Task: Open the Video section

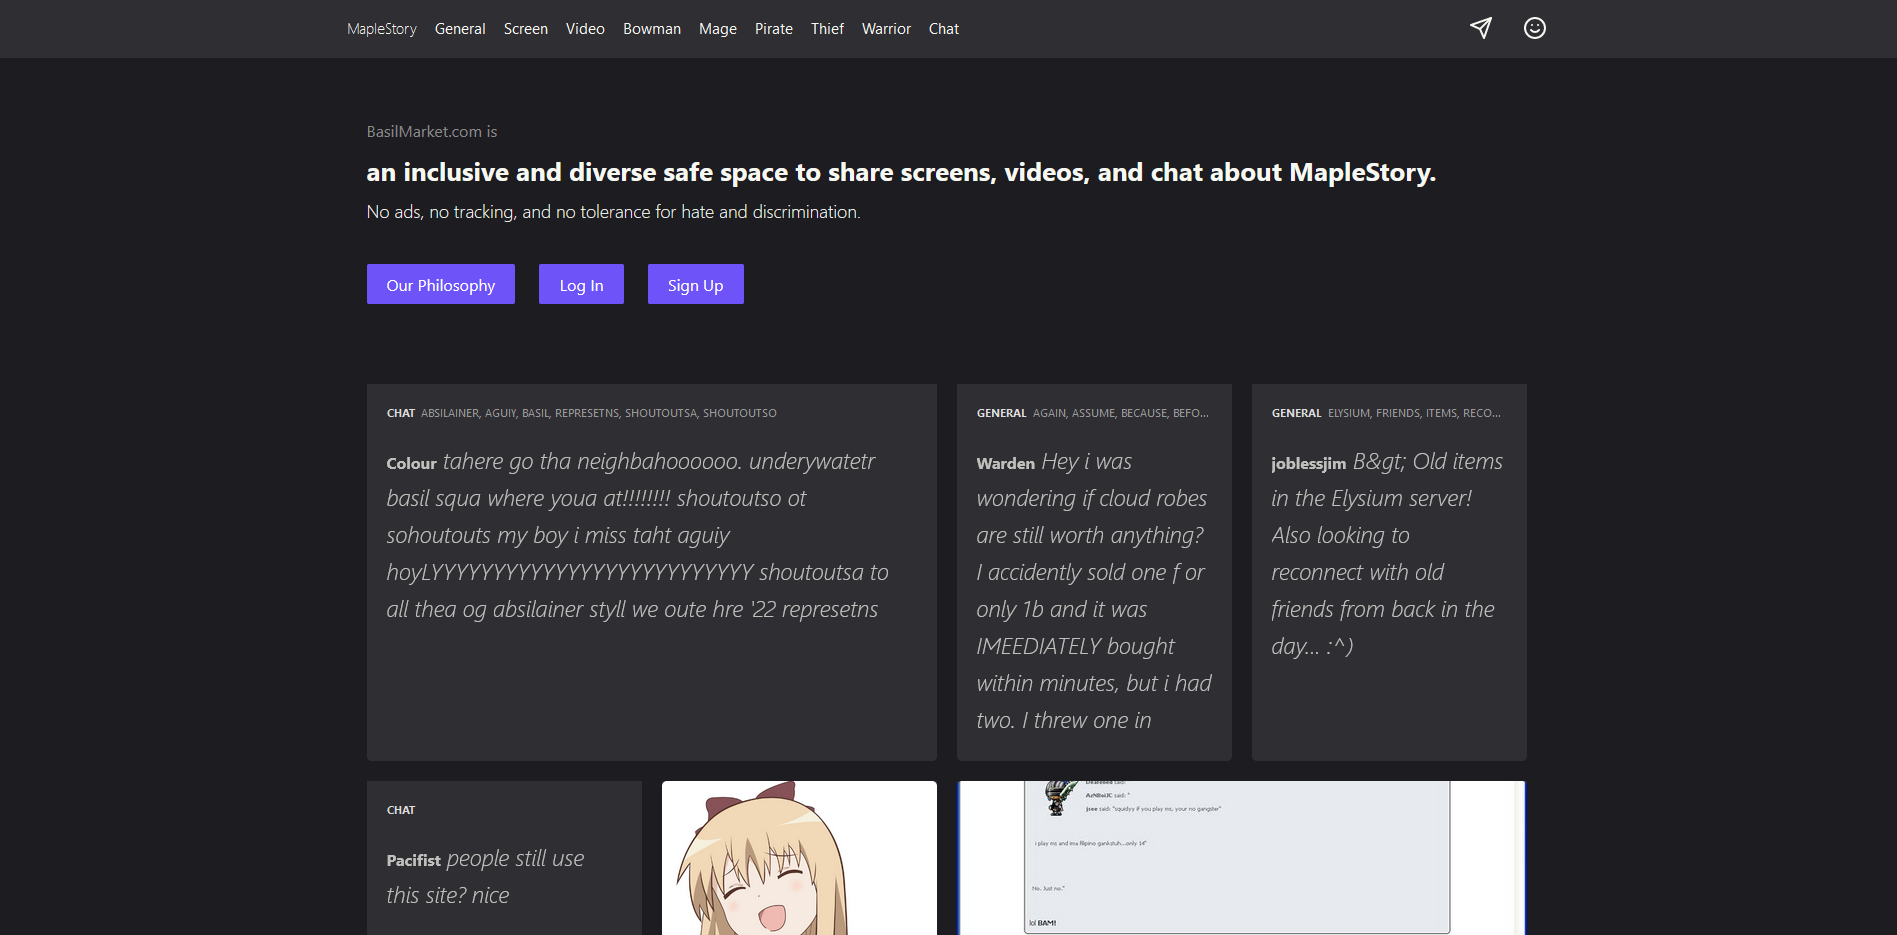Action: point(585,29)
